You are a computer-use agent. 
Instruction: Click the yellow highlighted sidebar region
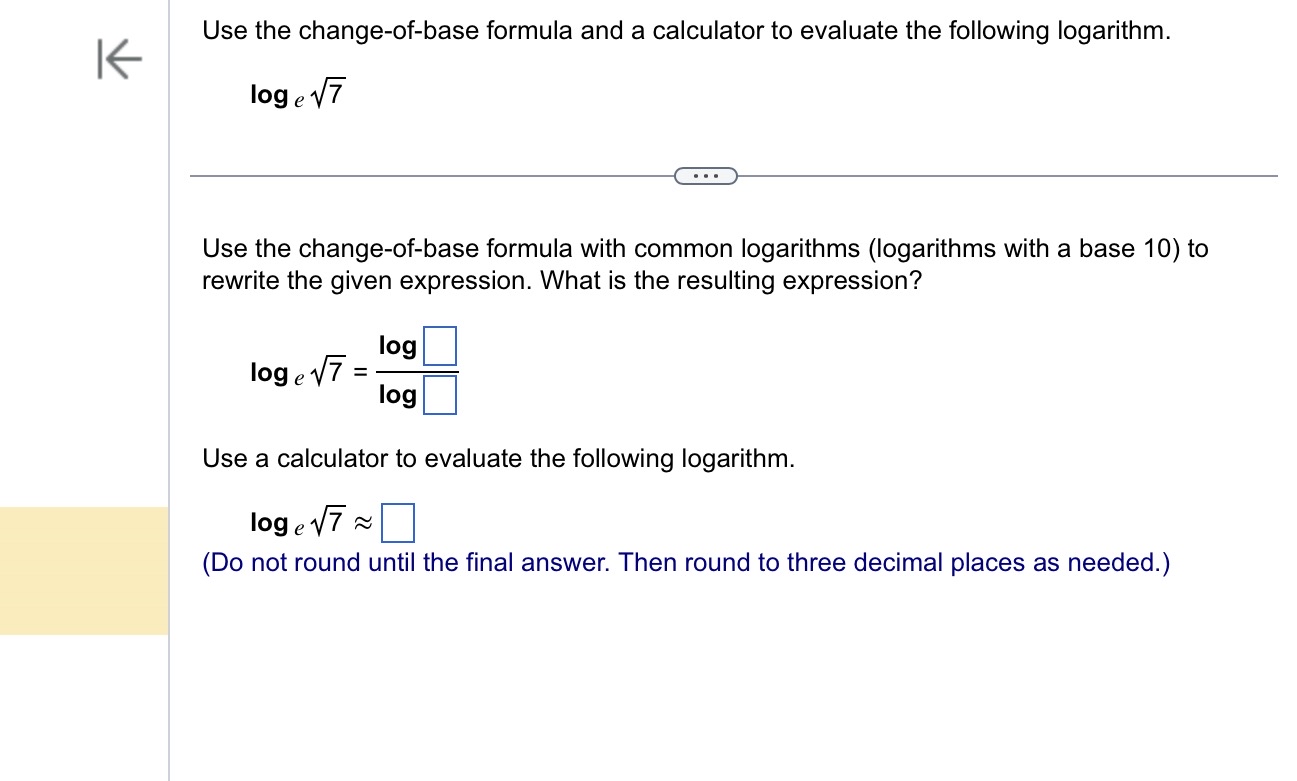84,570
